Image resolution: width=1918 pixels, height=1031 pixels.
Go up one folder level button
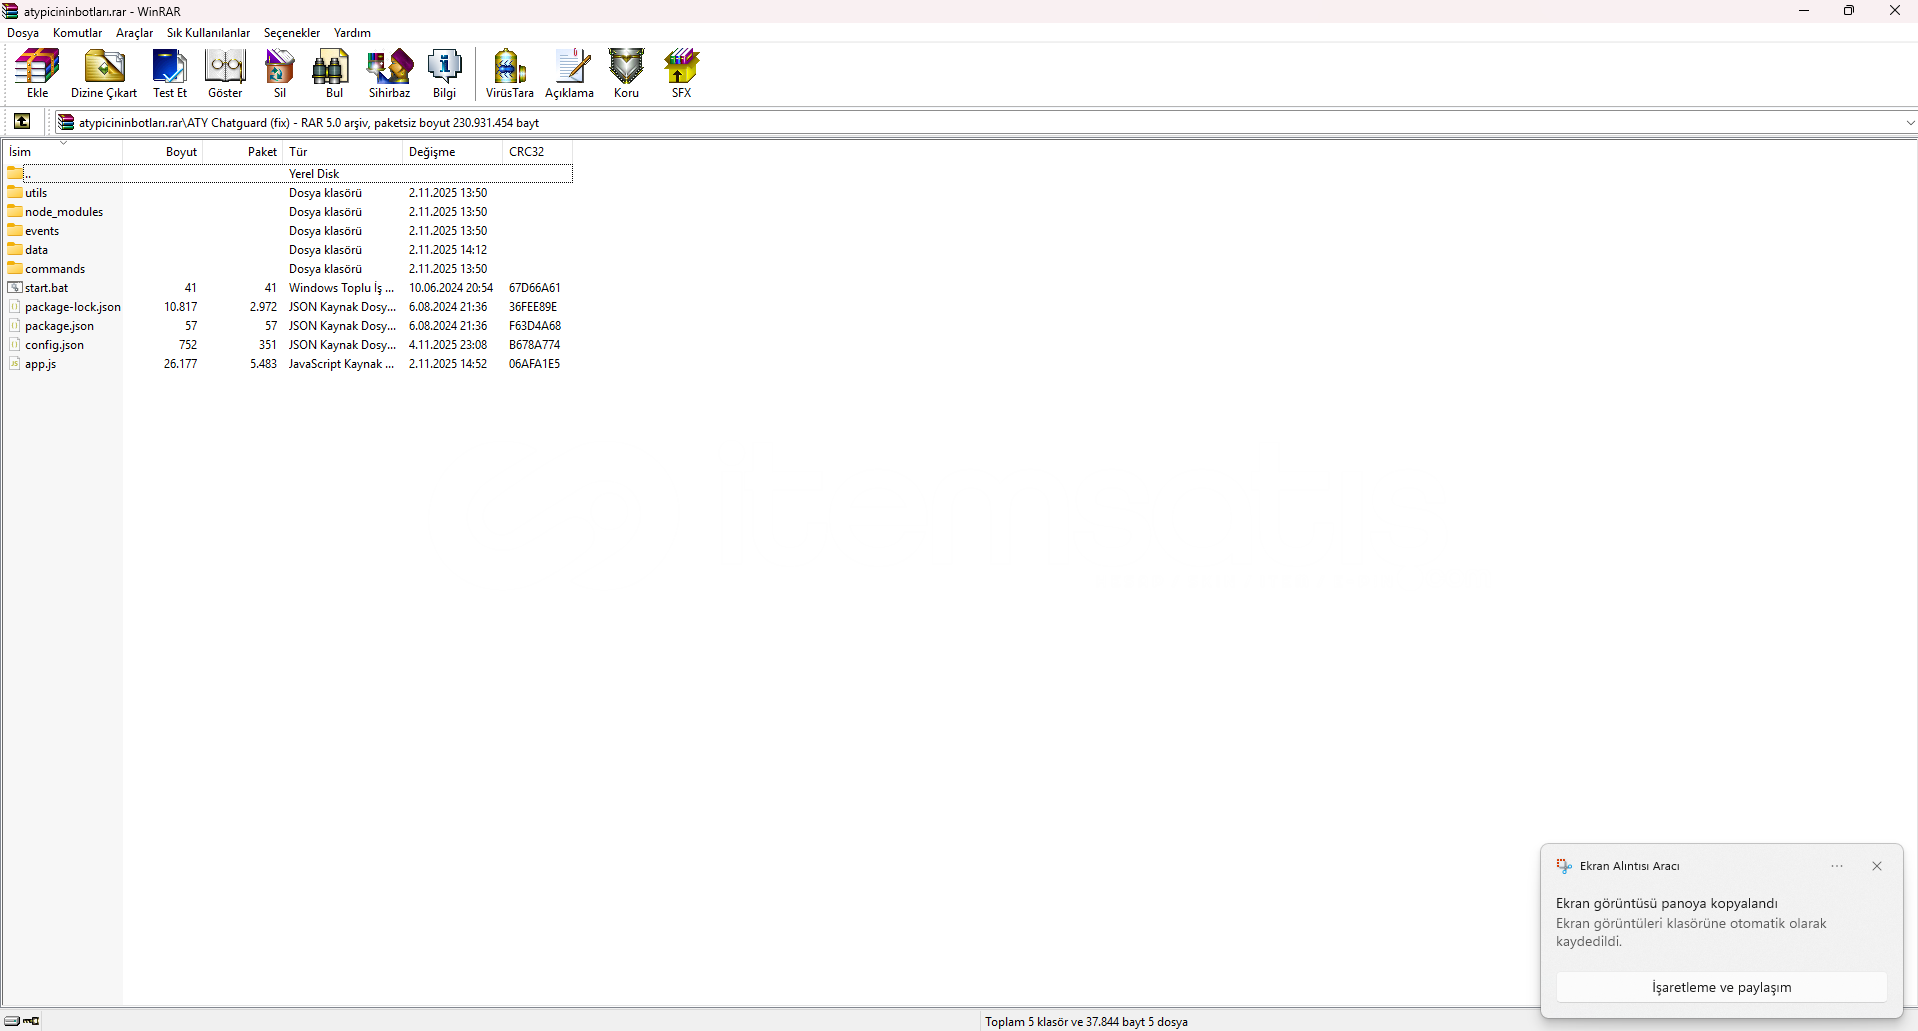pyautogui.click(x=22, y=122)
